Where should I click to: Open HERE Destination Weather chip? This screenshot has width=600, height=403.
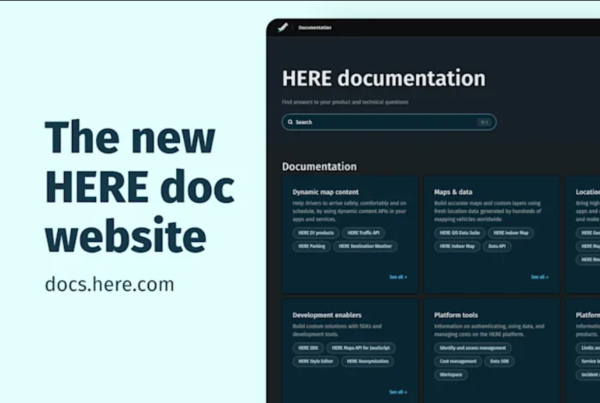tap(365, 246)
